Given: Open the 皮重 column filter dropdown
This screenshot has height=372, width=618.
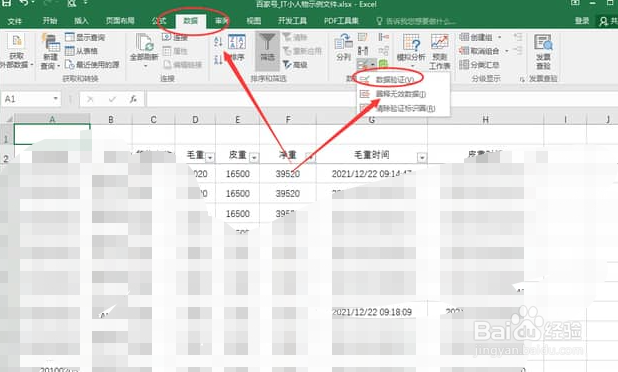Looking at the screenshot, I should (x=254, y=158).
